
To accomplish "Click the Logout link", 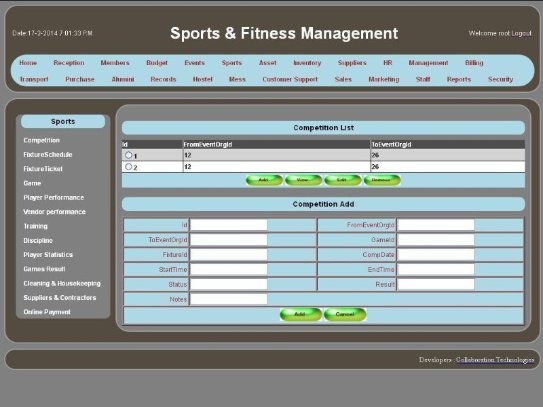I will [x=521, y=33].
